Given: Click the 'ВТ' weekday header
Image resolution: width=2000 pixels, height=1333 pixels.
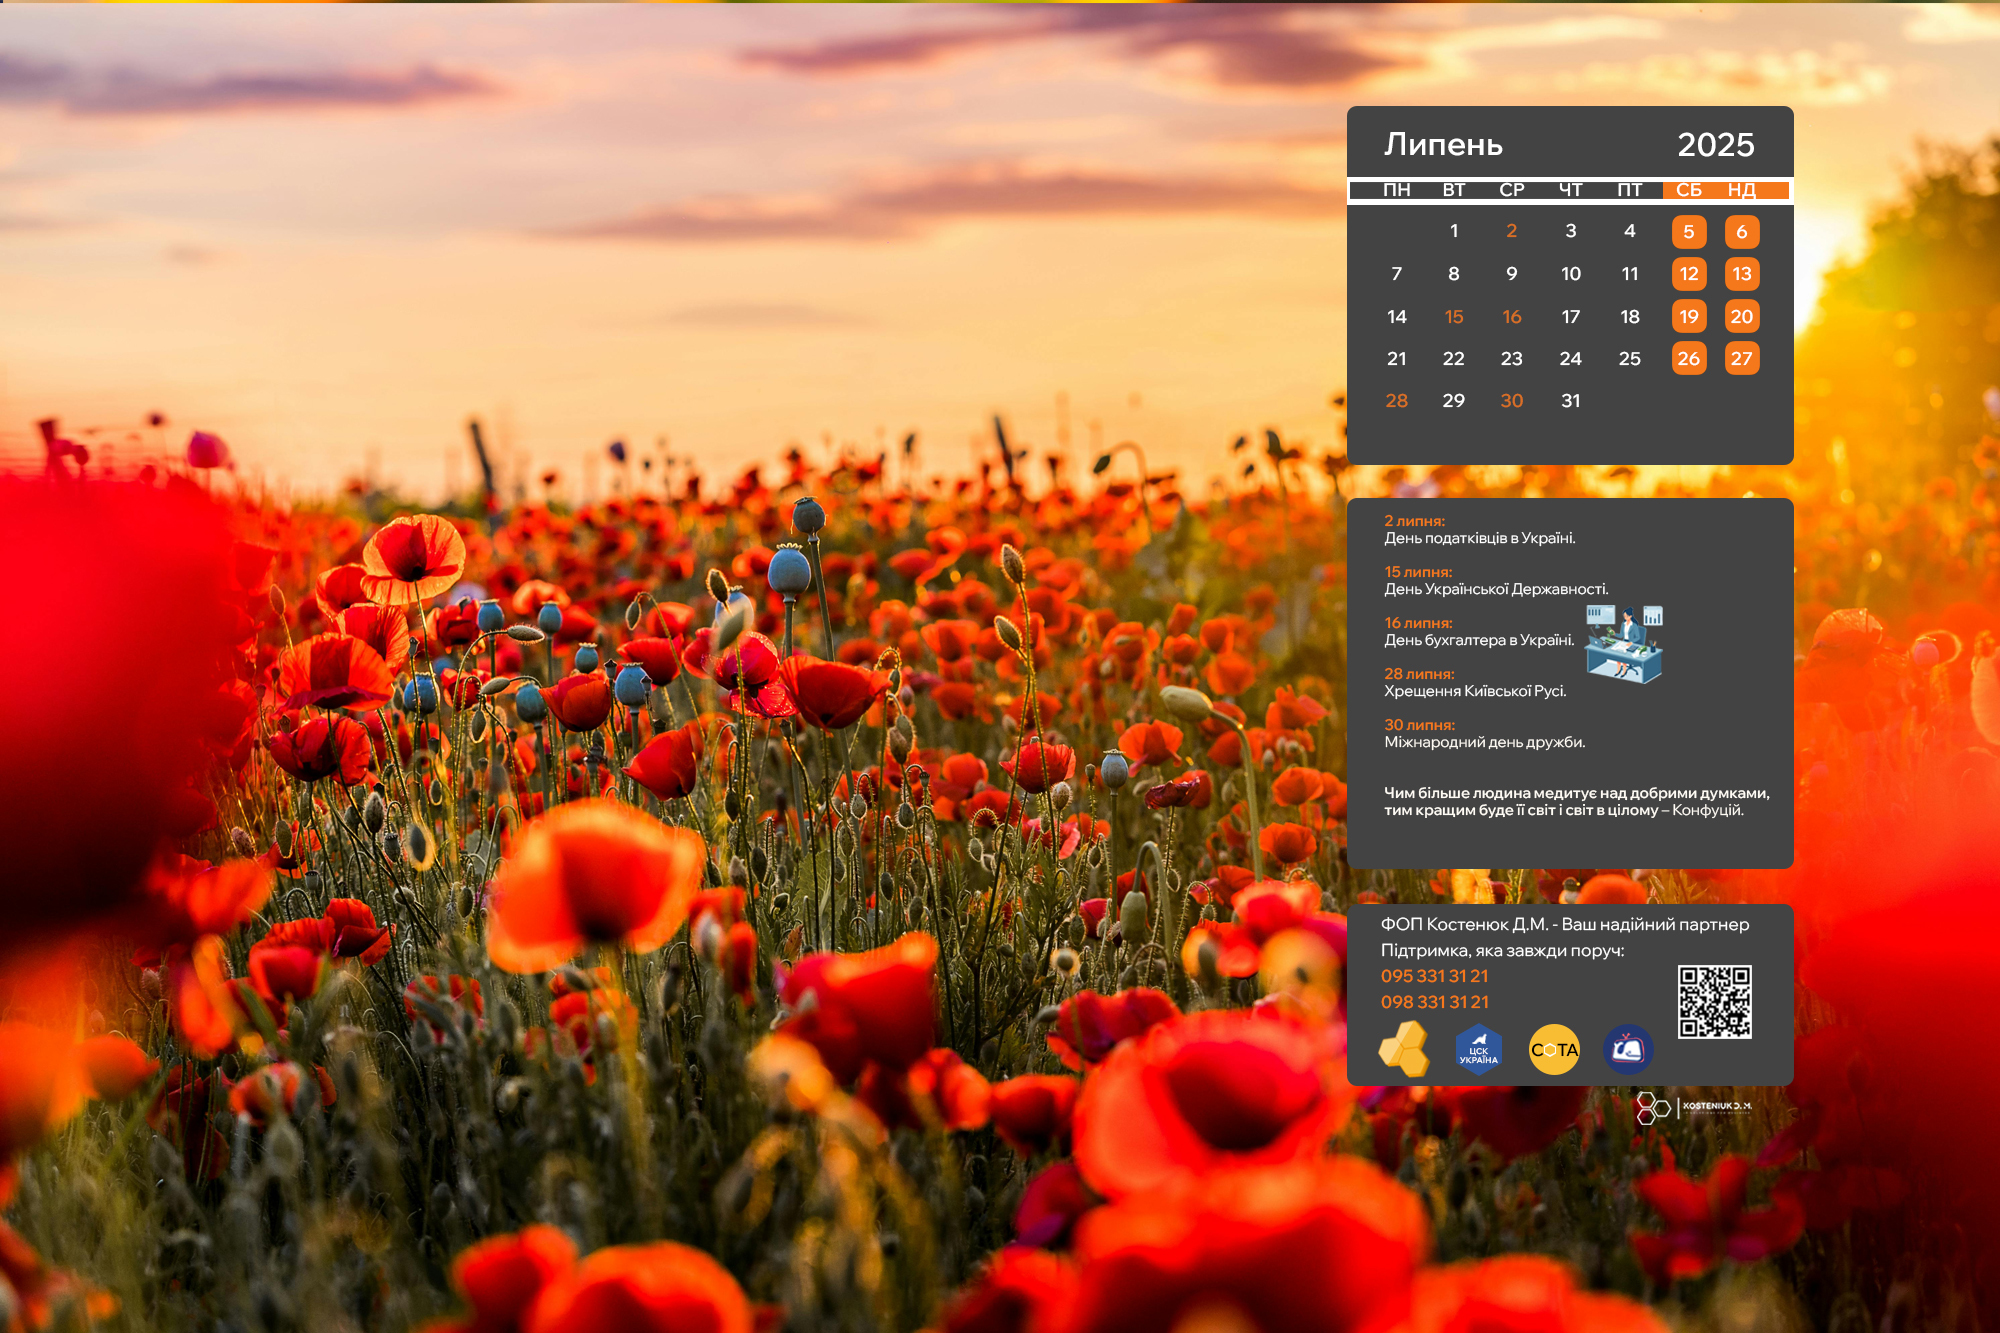Looking at the screenshot, I should pos(1454,190).
